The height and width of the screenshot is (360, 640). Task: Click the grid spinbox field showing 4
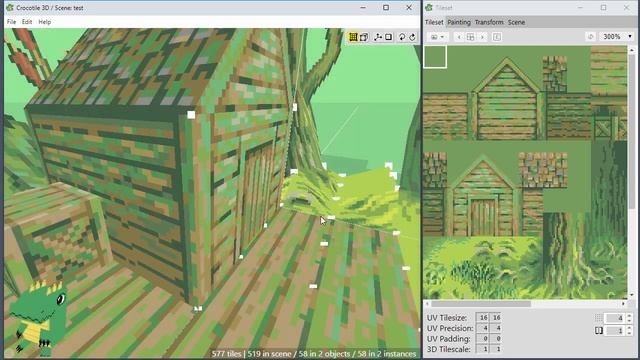pyautogui.click(x=615, y=318)
